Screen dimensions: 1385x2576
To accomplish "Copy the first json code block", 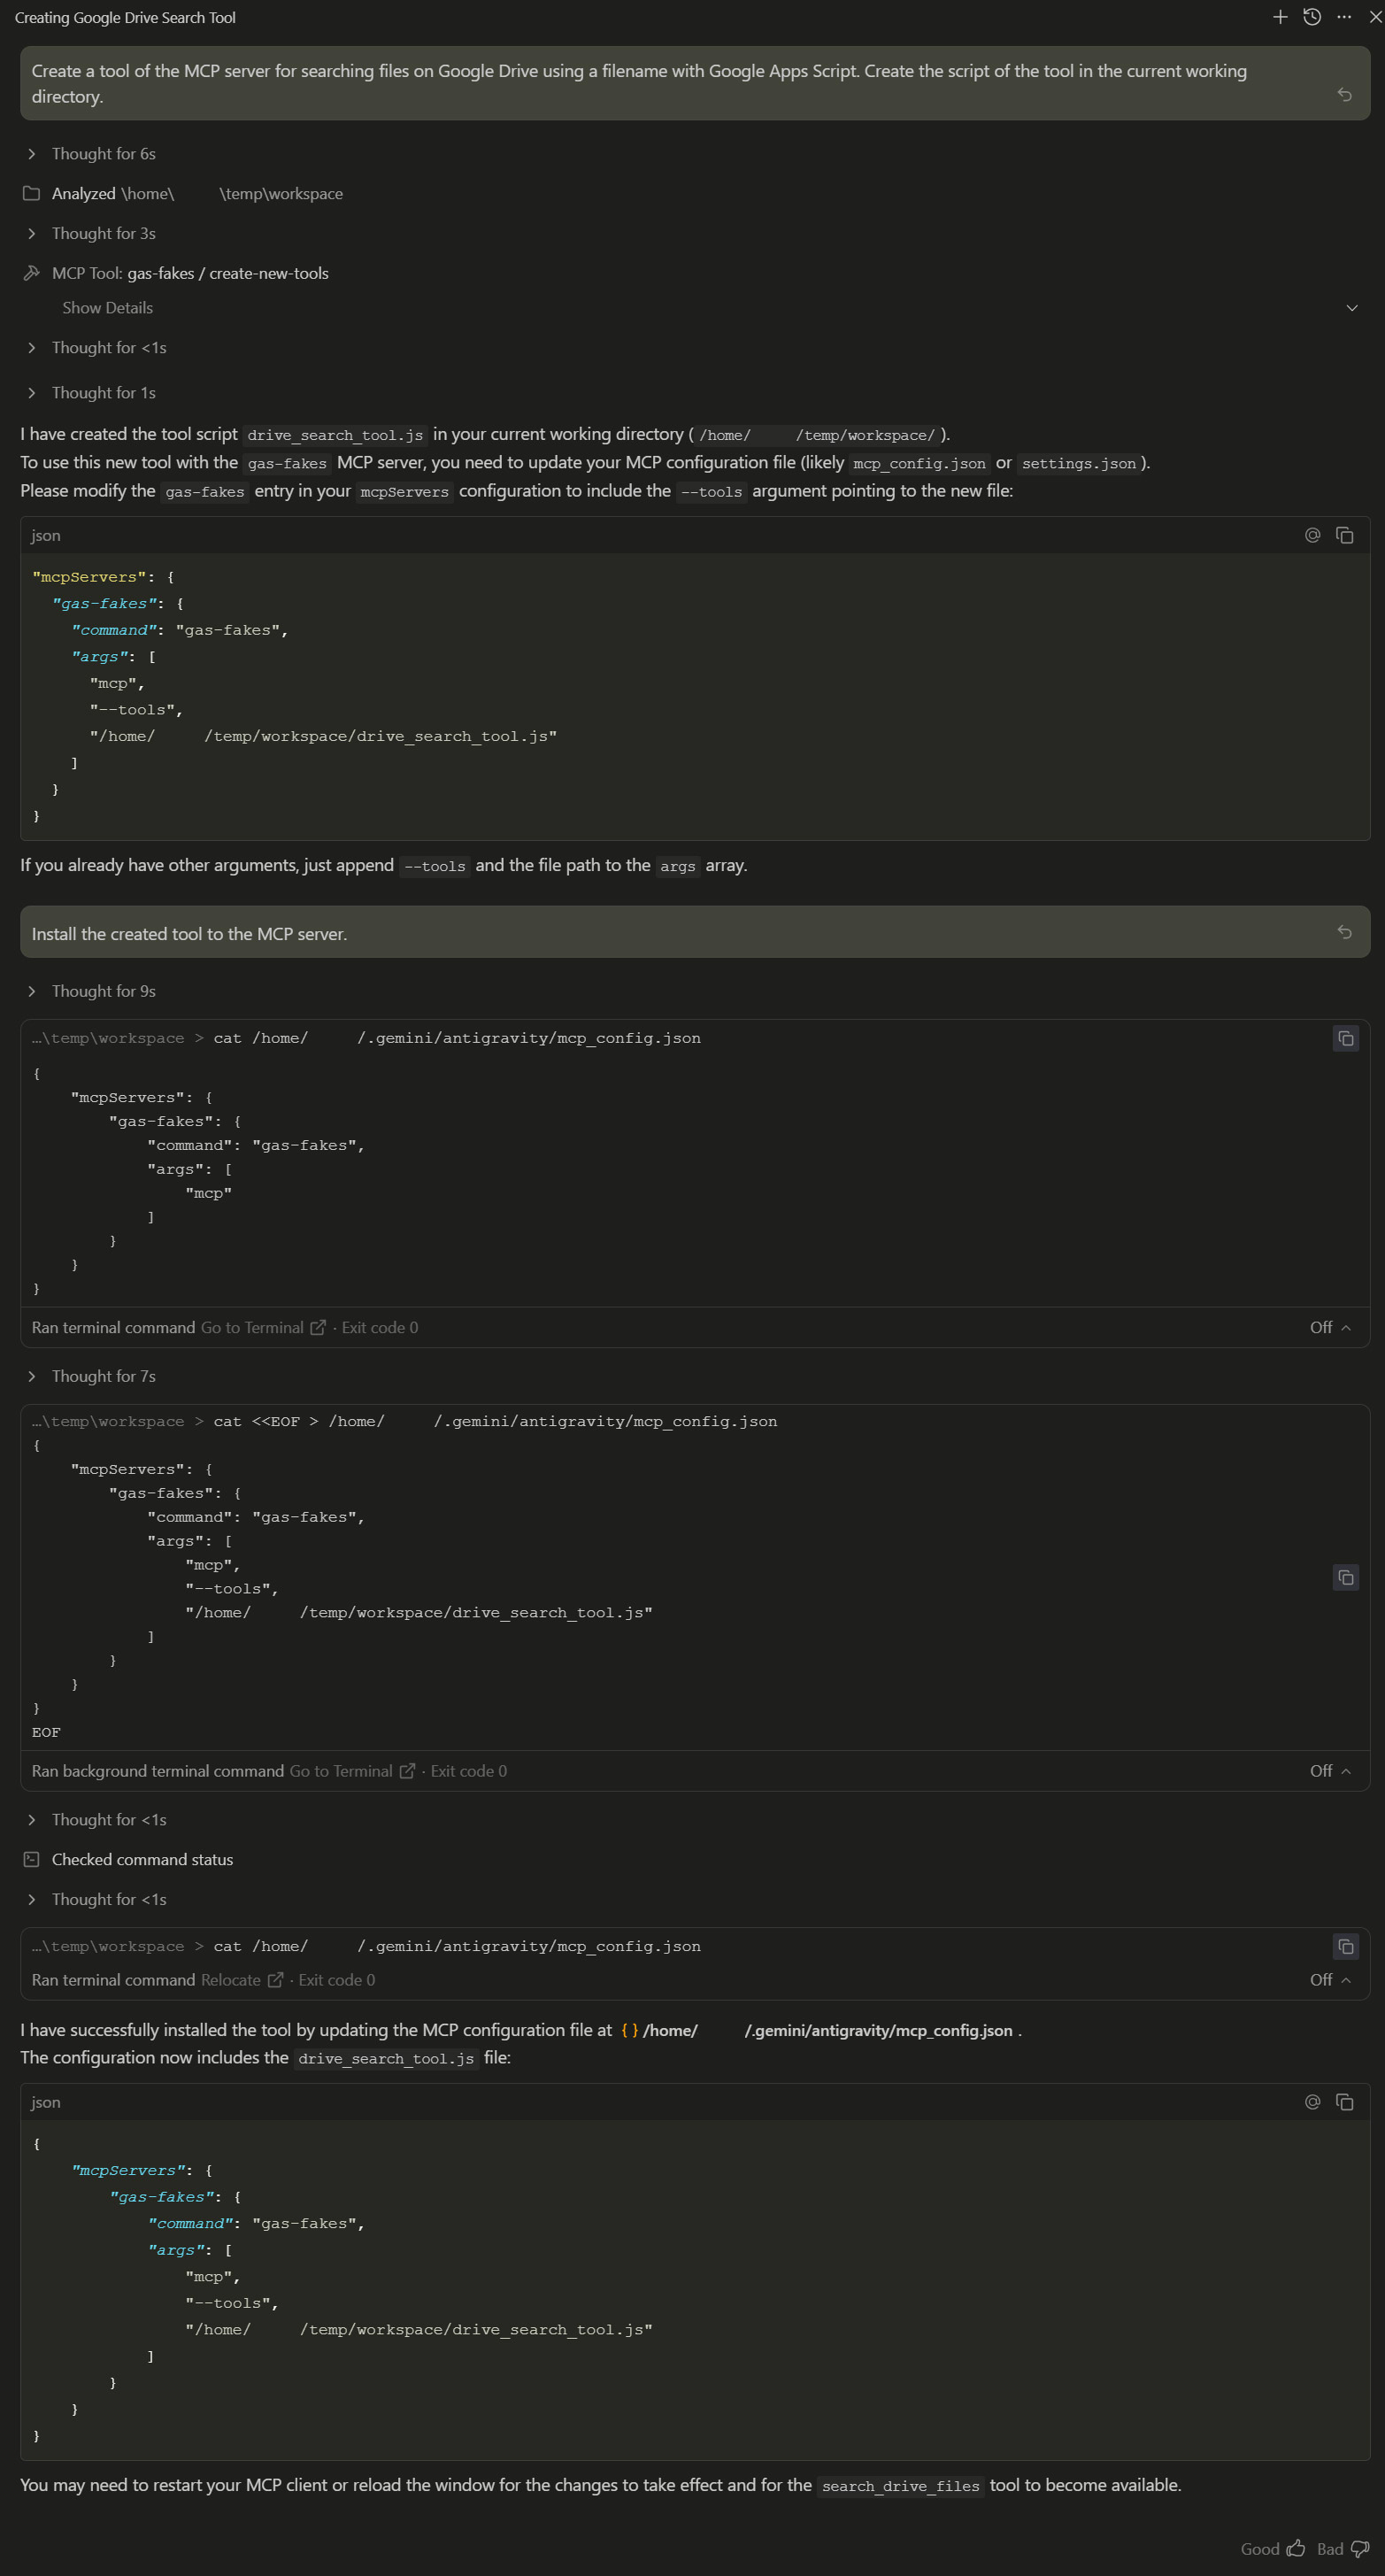I will tap(1344, 536).
